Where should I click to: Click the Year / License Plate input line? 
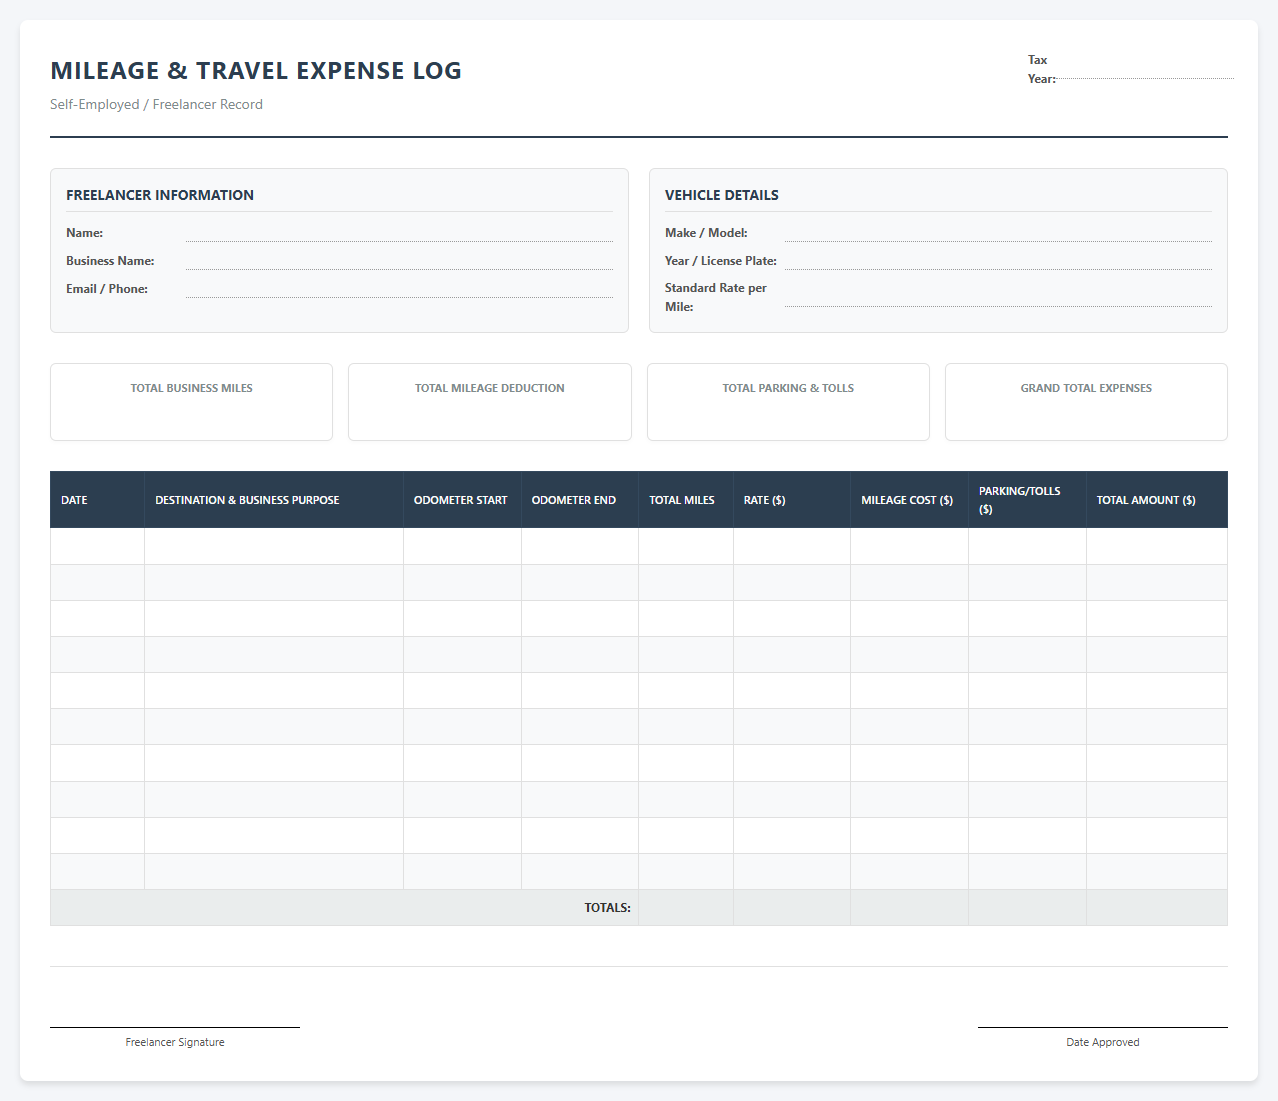(998, 260)
